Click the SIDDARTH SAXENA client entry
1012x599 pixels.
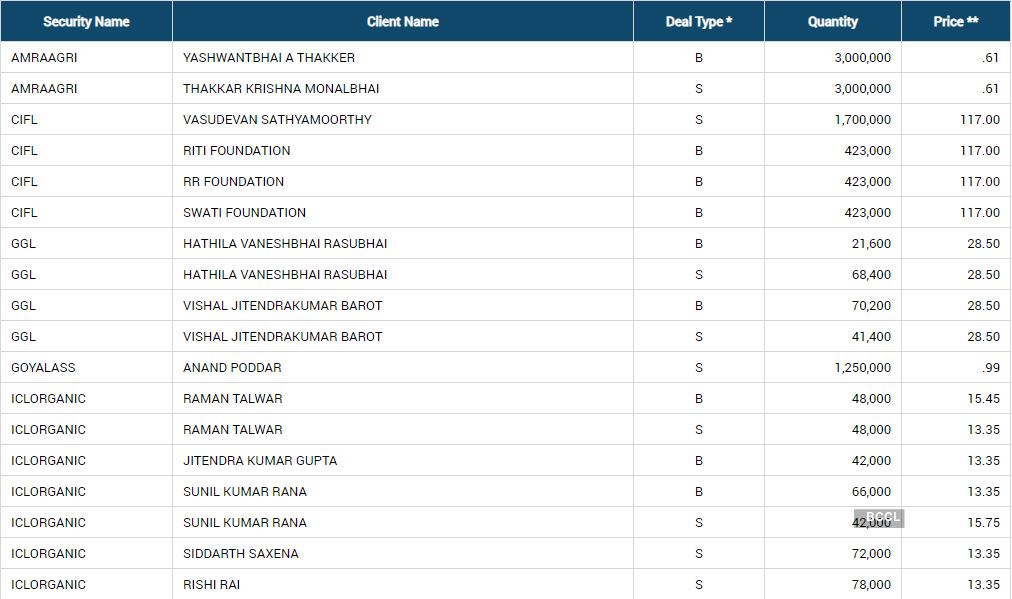pos(241,554)
